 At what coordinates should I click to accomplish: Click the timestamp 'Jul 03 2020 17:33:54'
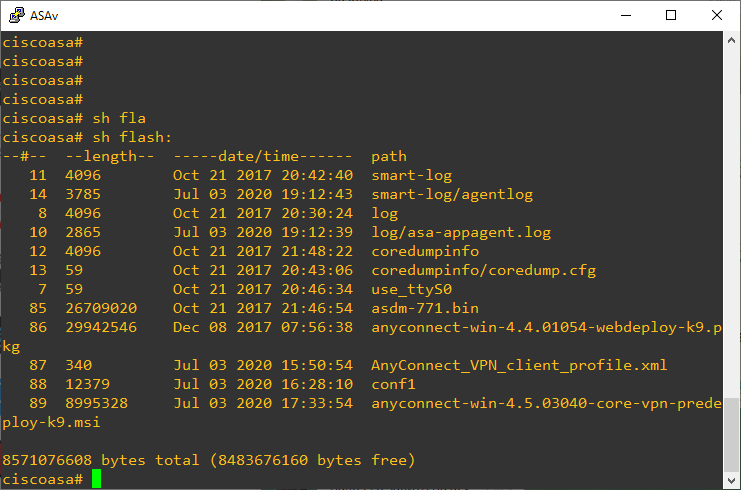point(263,403)
